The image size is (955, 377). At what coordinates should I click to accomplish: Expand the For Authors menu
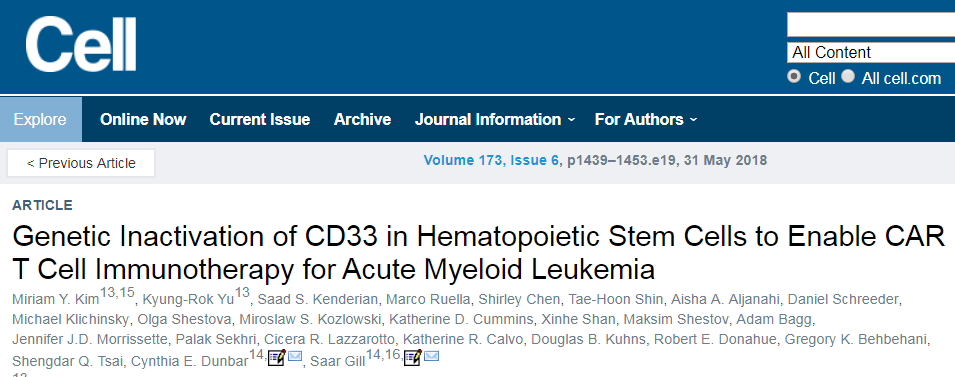[646, 119]
